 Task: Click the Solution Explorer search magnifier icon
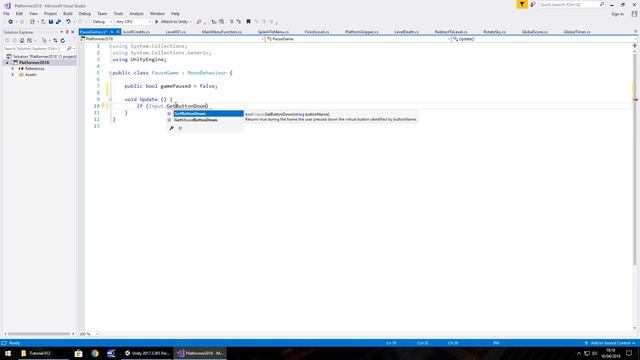point(69,49)
